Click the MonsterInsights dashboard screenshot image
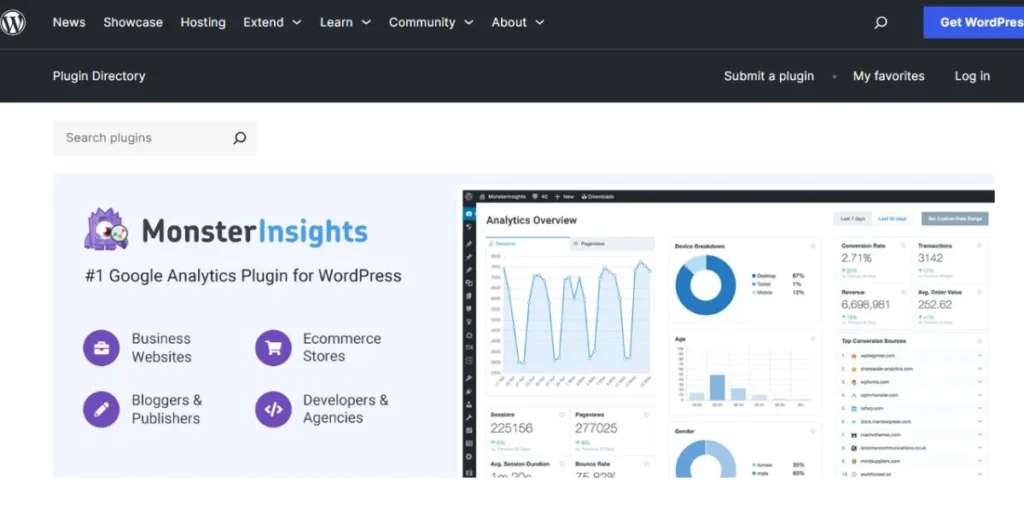The width and height of the screenshot is (1024, 512). (728, 334)
